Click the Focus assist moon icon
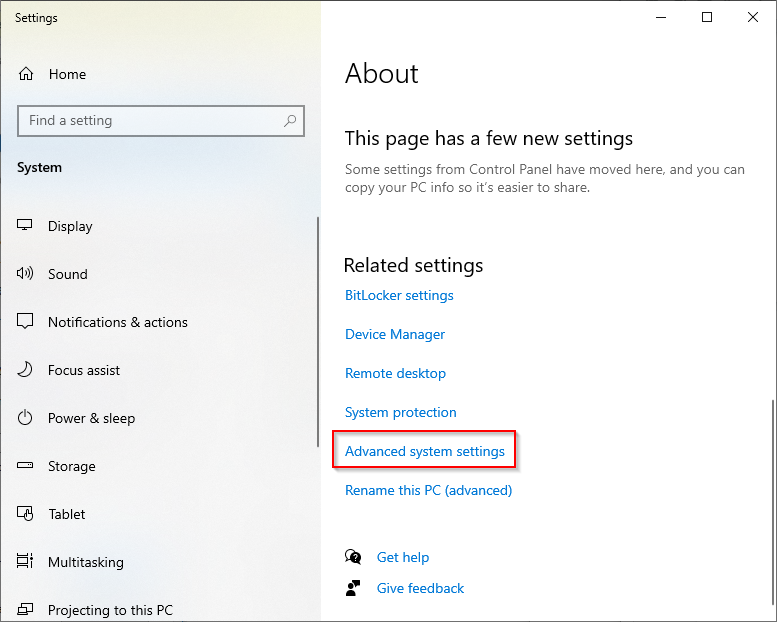Image resolution: width=777 pixels, height=622 pixels. (26, 370)
